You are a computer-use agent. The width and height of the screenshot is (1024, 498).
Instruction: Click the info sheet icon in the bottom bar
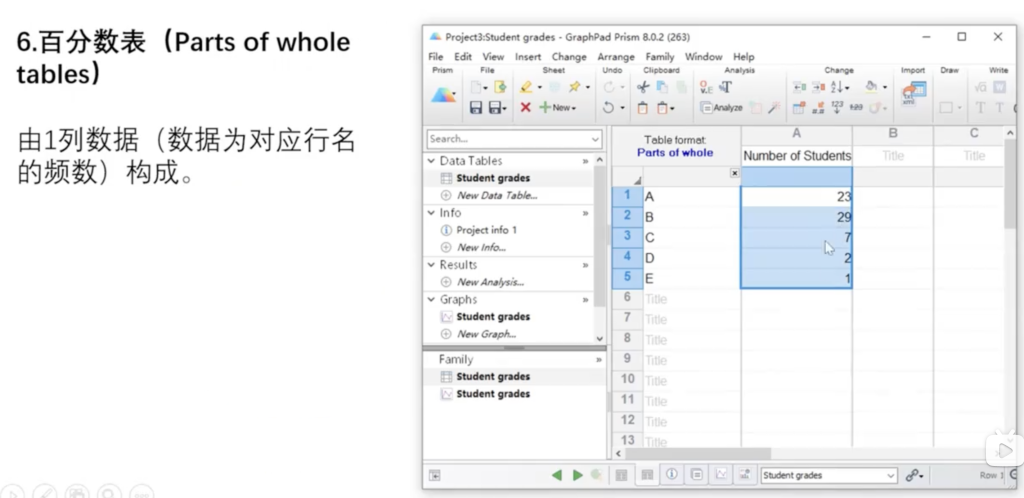point(671,476)
